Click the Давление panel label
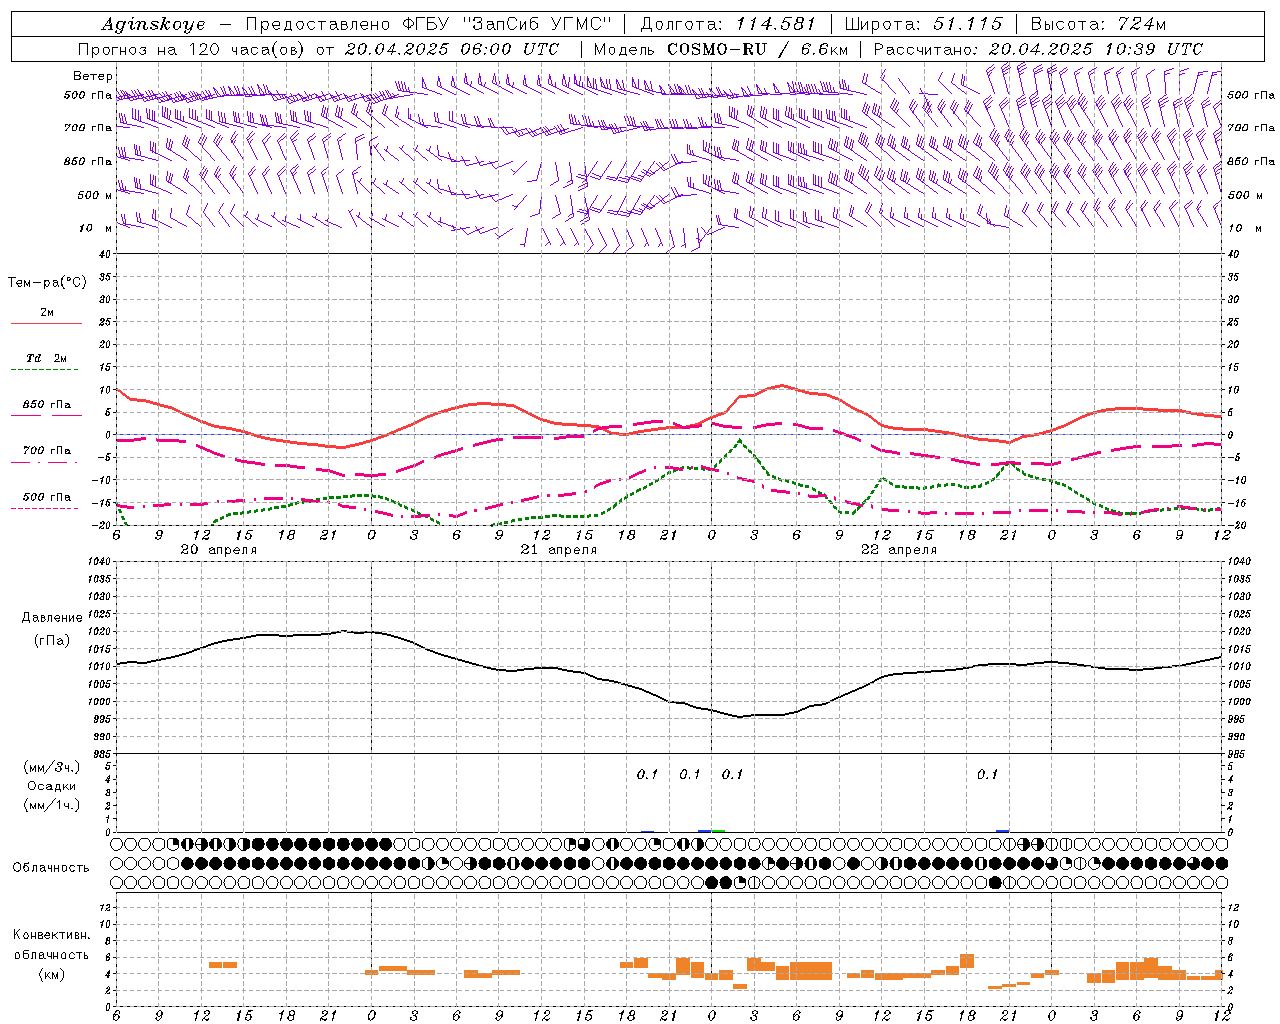 tap(52, 618)
